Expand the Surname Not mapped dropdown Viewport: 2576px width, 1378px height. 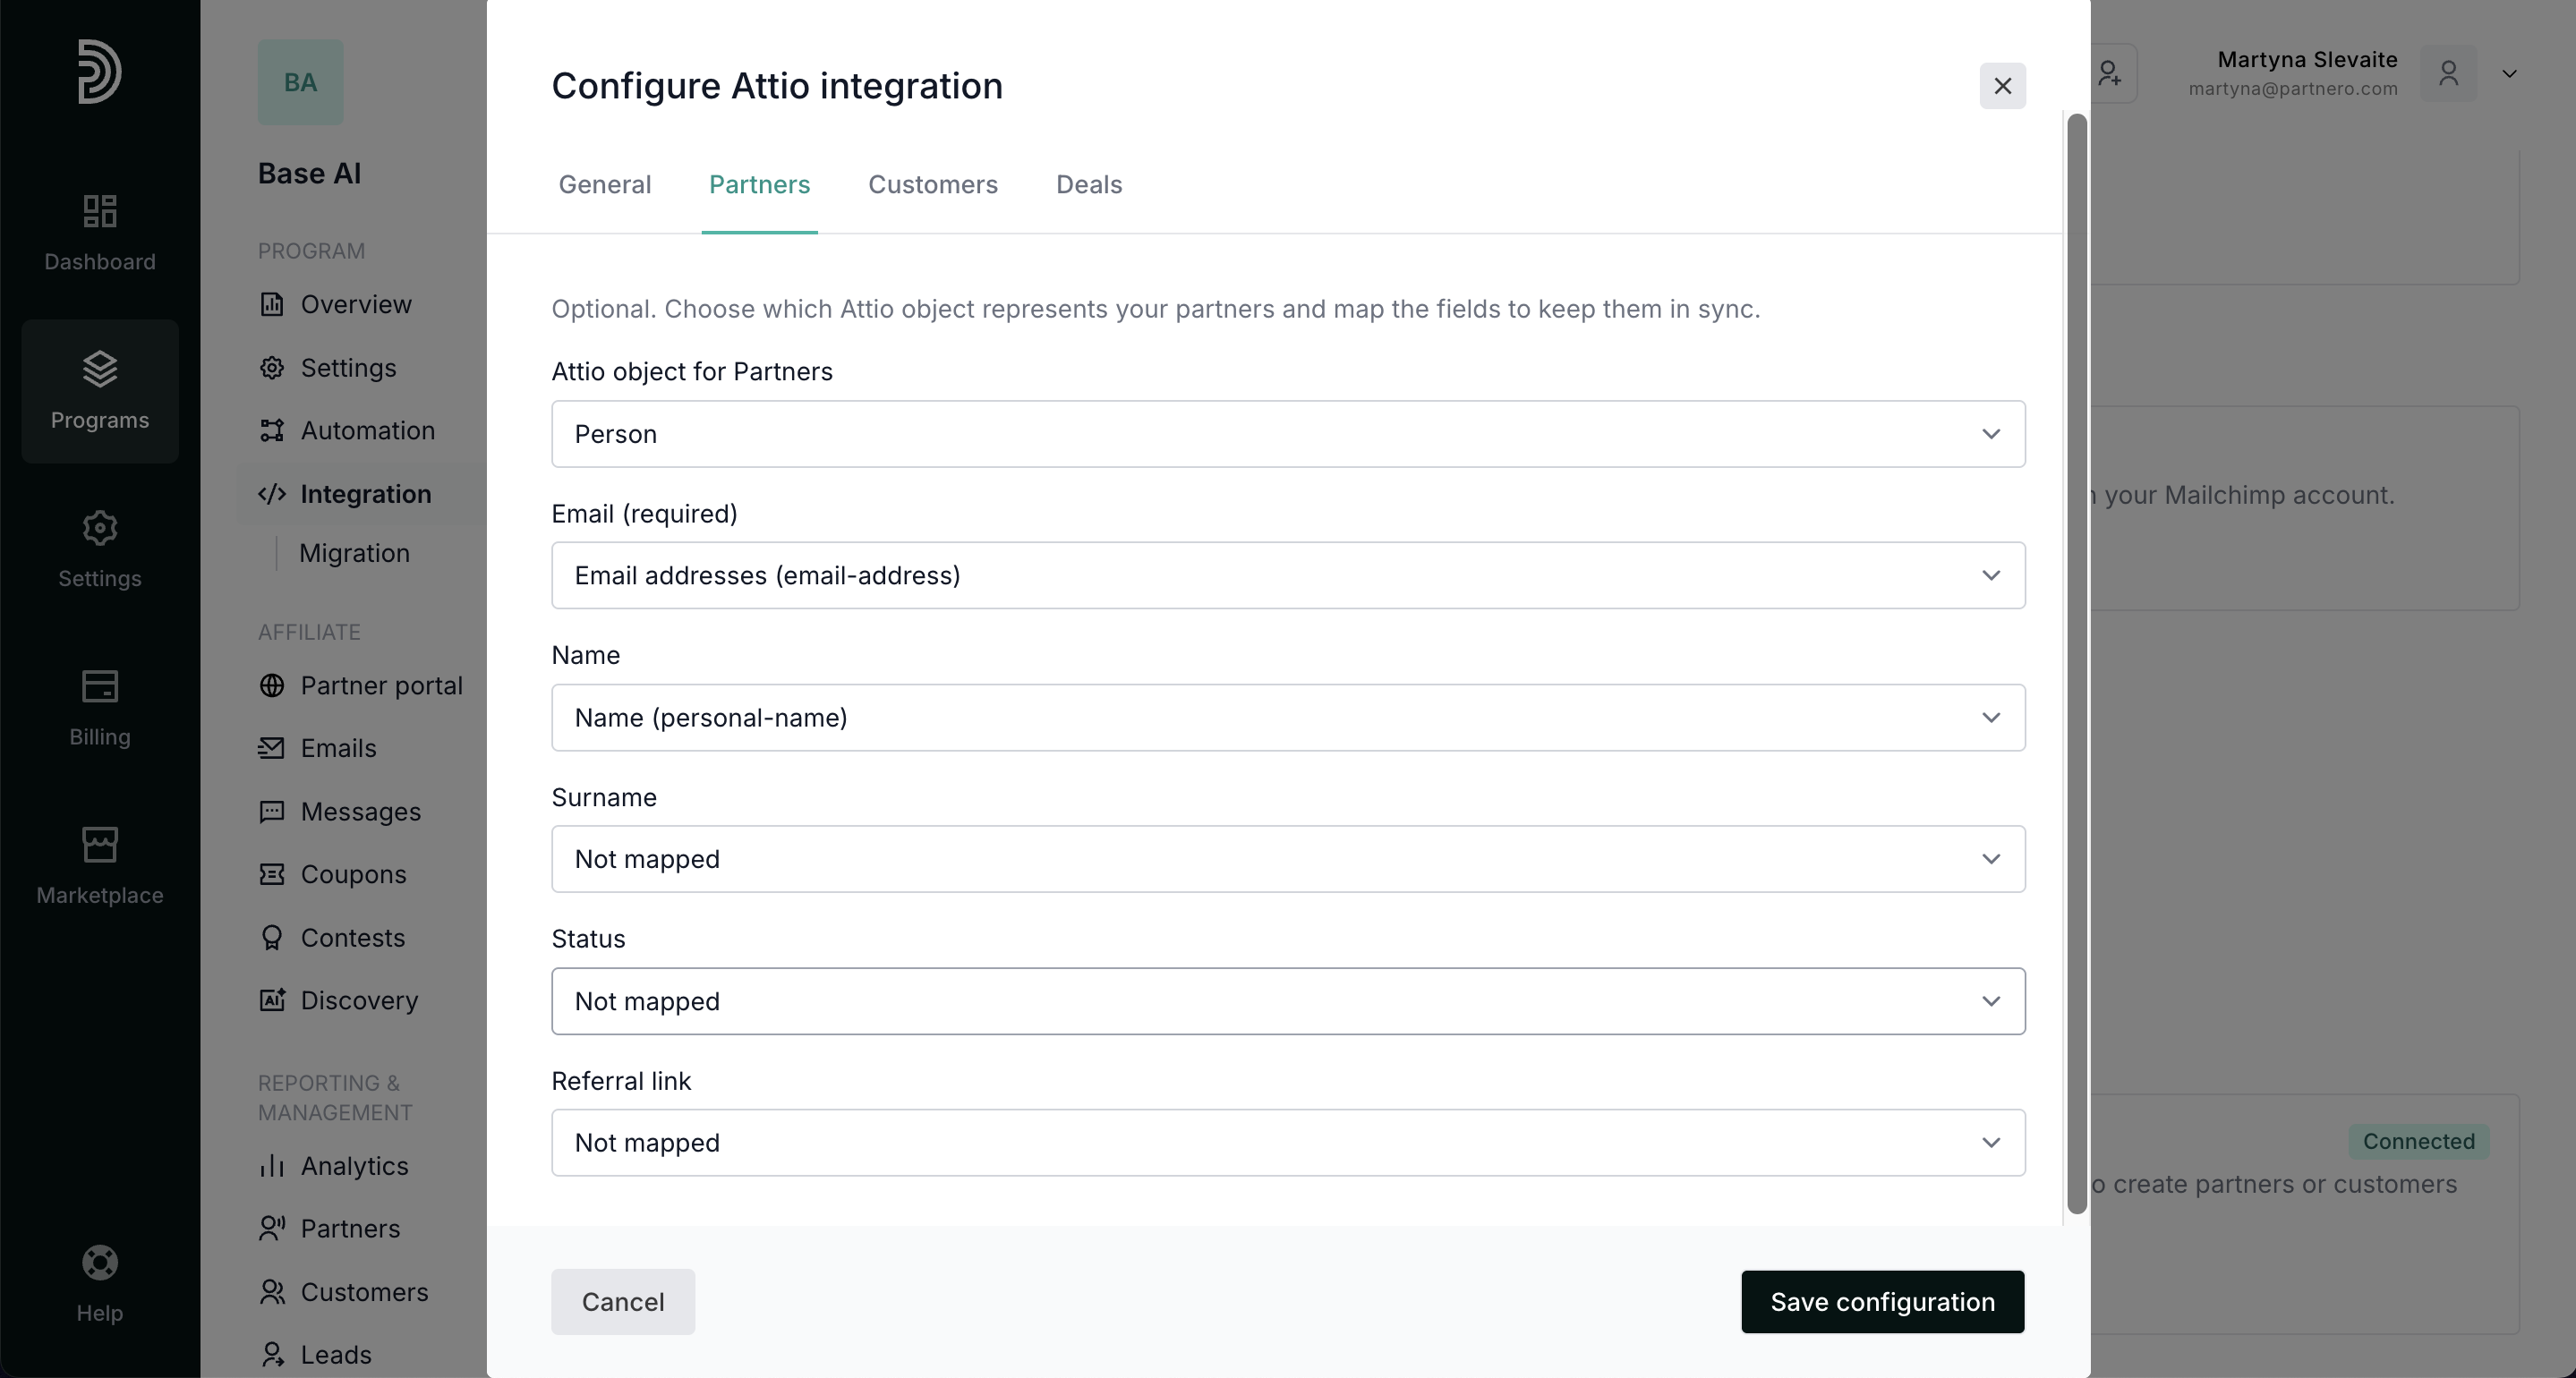point(1288,859)
